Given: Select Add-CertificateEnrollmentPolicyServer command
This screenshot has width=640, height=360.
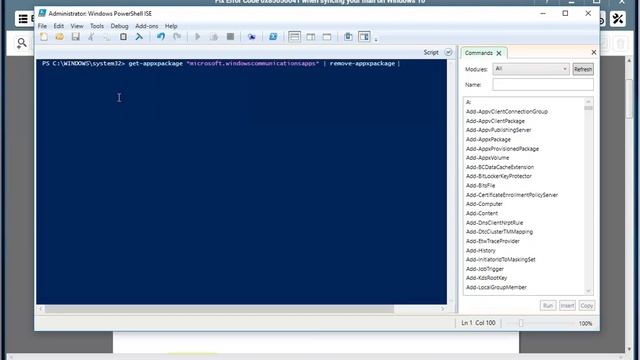Looking at the screenshot, I should pyautogui.click(x=511, y=195).
